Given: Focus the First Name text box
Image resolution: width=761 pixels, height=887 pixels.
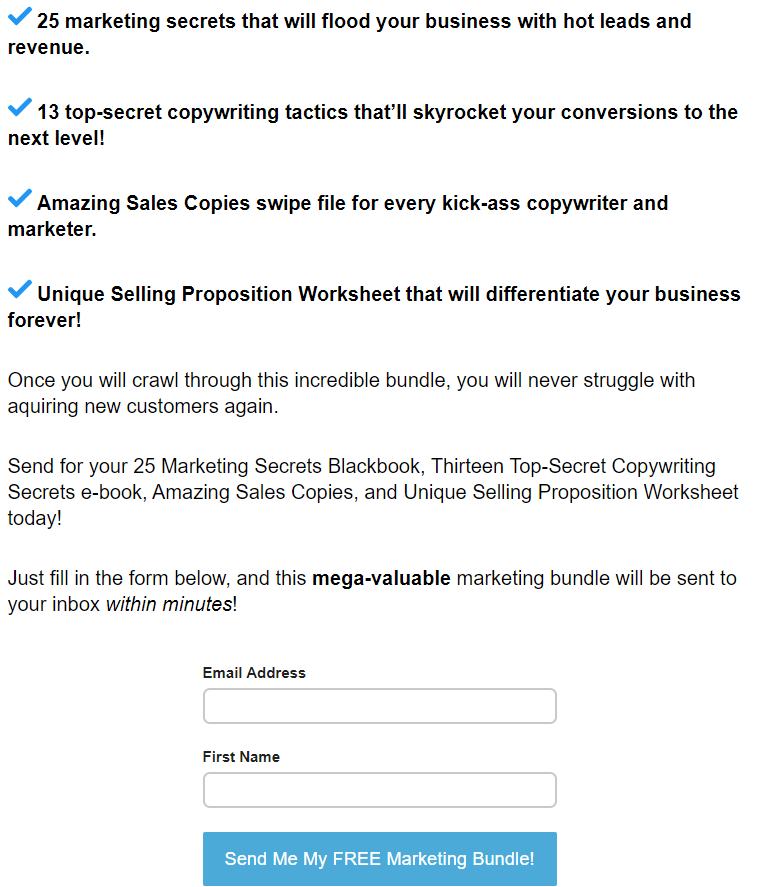Looking at the screenshot, I should click(x=379, y=790).
